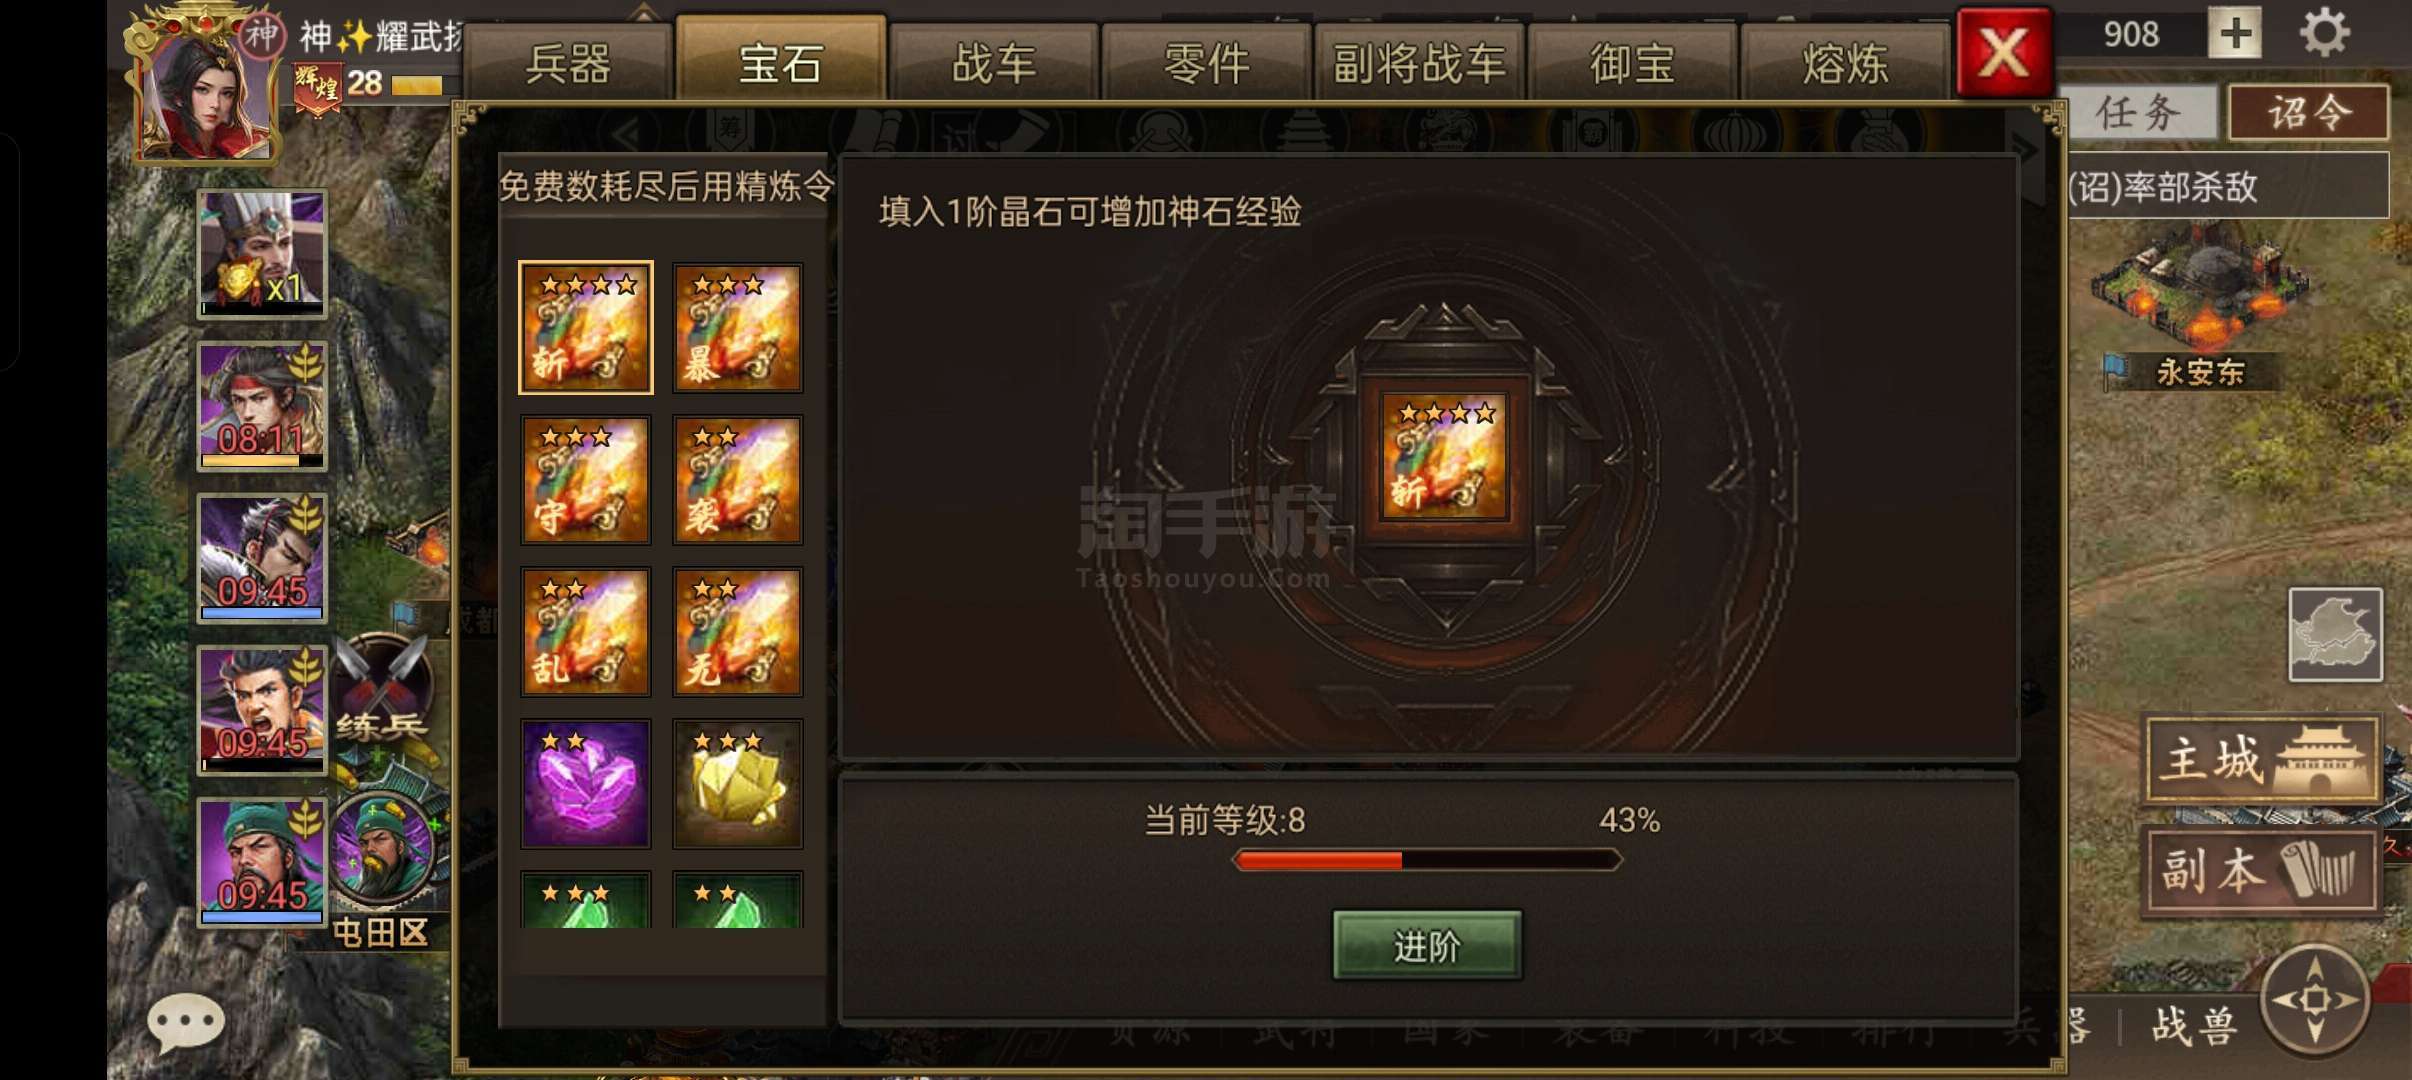The image size is (2412, 1080).
Task: Open the 御宝 tab
Action: (1632, 62)
